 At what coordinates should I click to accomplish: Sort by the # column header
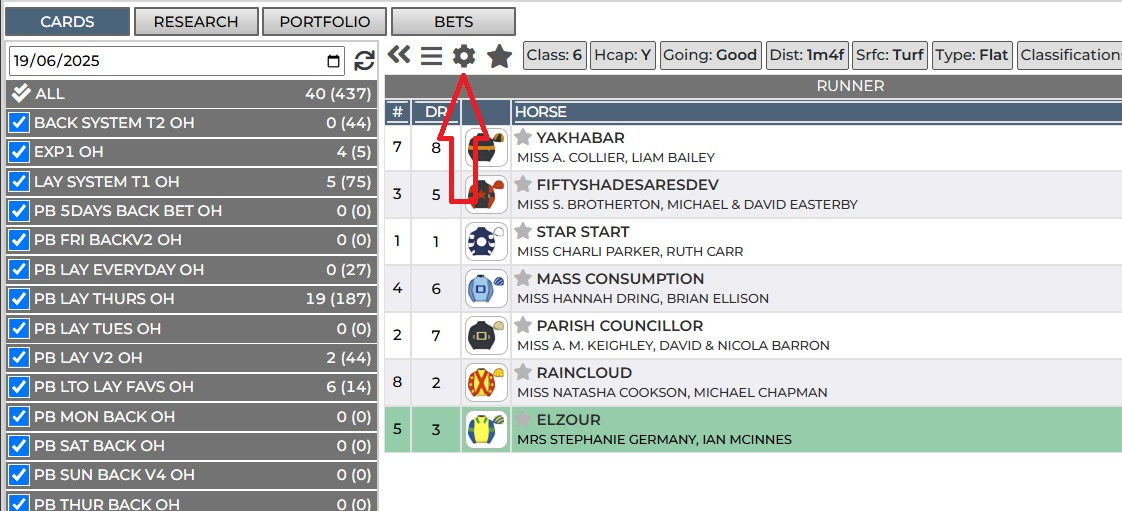coord(397,112)
